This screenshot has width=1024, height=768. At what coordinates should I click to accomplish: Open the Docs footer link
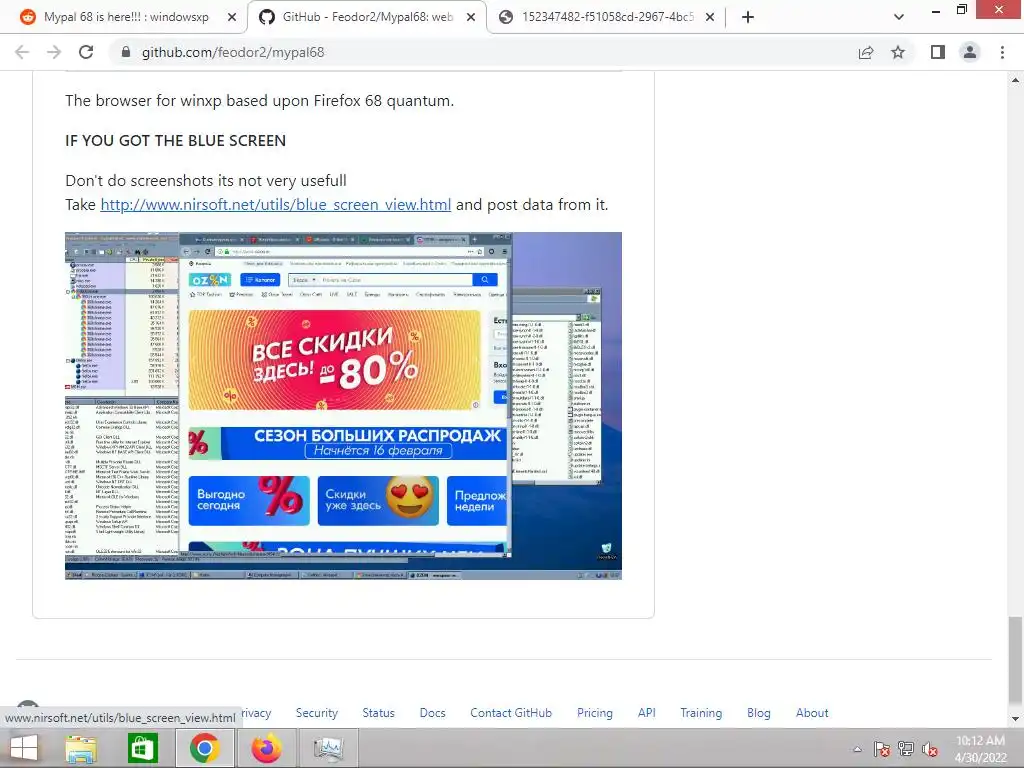click(432, 713)
